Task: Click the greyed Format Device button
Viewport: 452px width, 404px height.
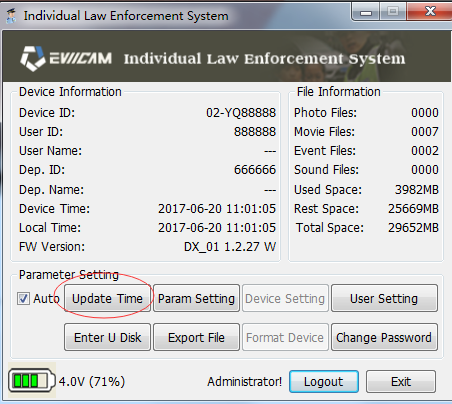Action: click(285, 337)
